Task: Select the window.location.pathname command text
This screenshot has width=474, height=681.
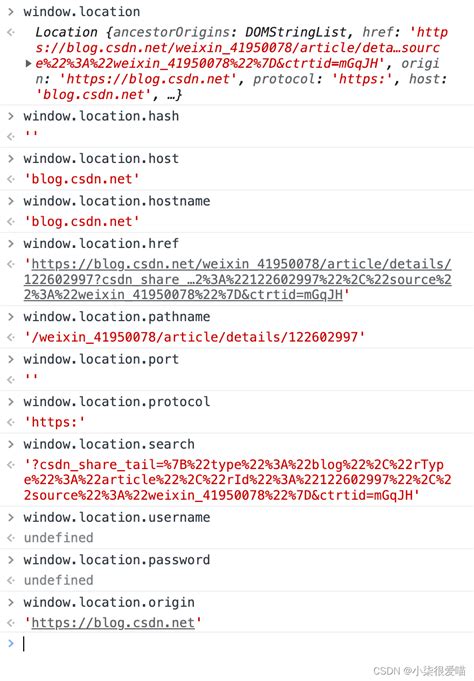Action: click(117, 317)
